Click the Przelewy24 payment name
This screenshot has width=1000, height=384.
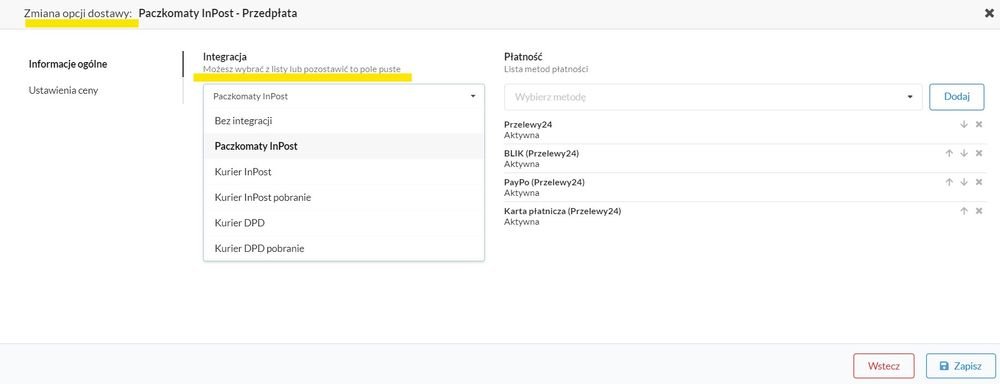528,124
